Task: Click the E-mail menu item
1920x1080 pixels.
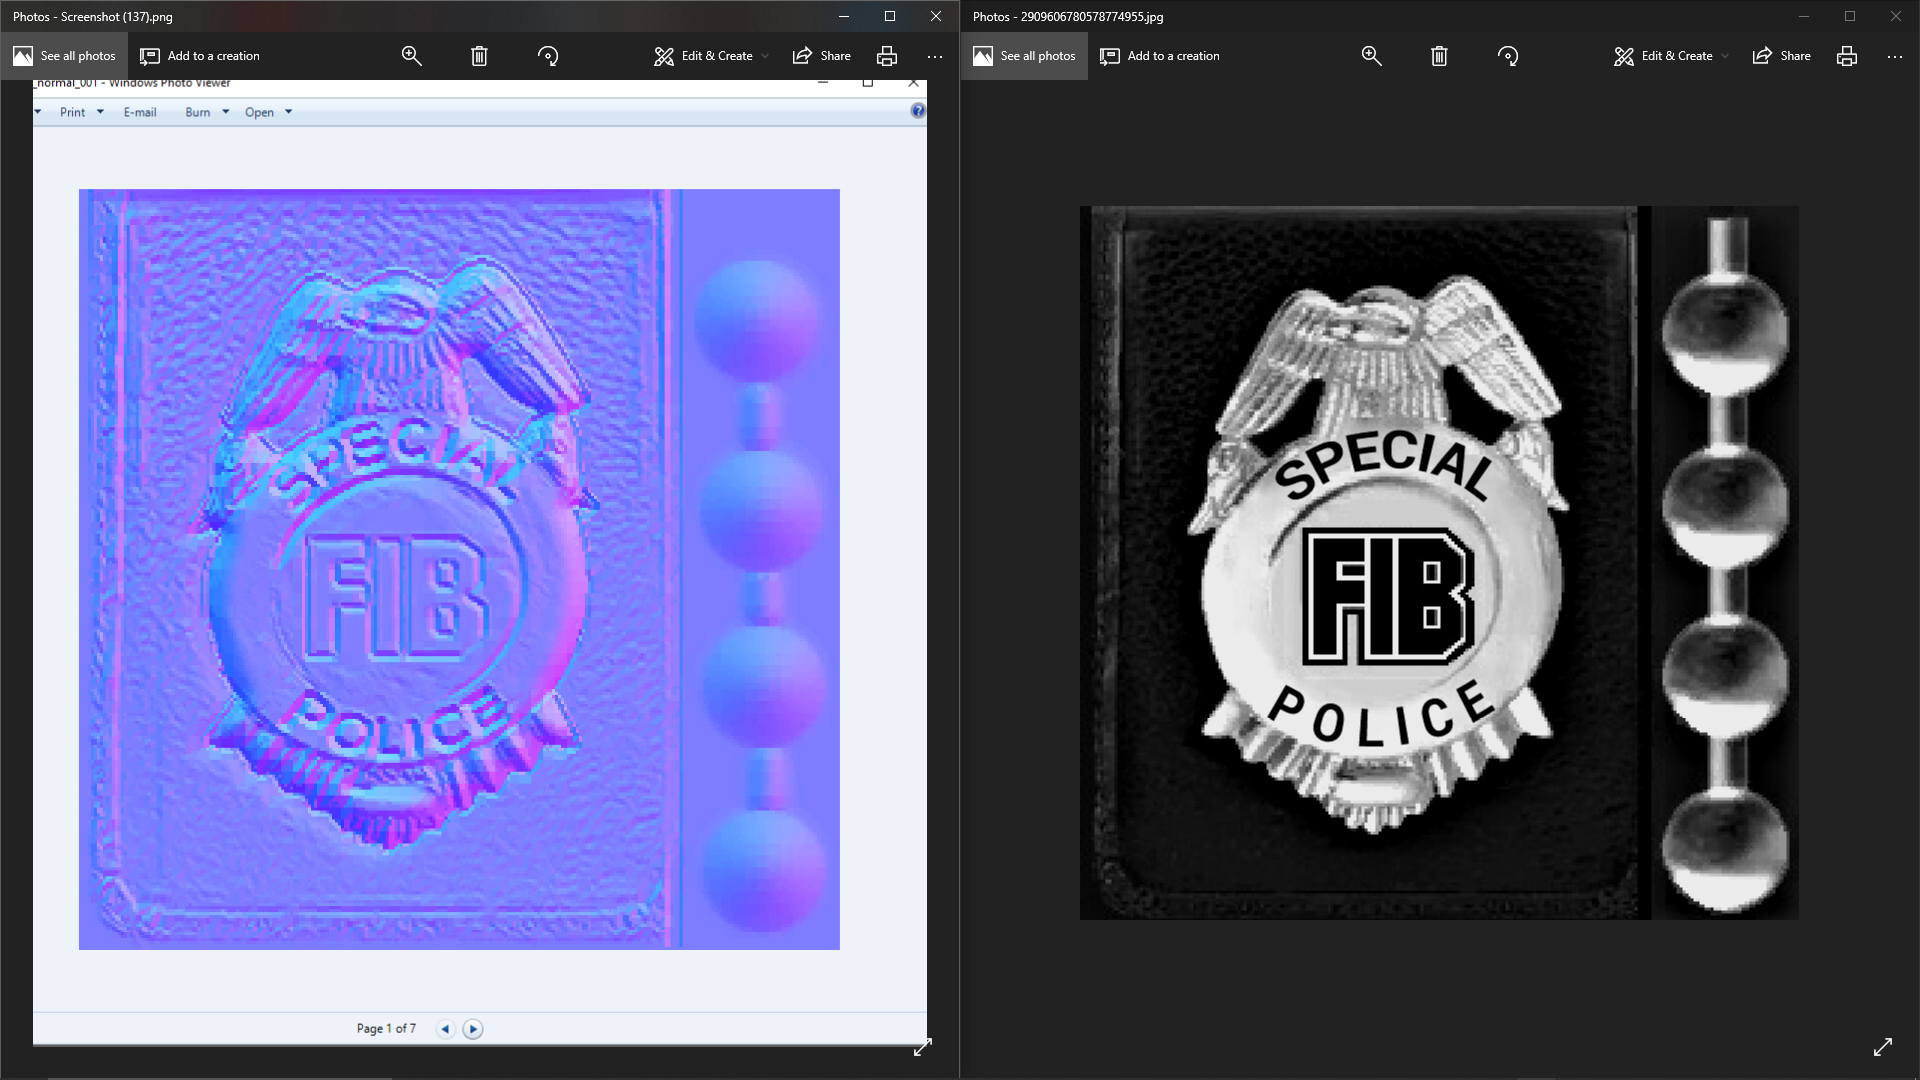Action: [x=140, y=112]
